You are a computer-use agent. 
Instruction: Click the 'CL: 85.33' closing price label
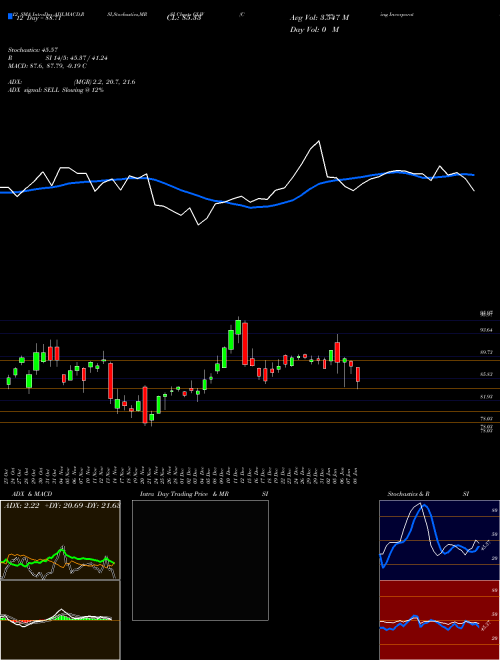click(x=185, y=18)
